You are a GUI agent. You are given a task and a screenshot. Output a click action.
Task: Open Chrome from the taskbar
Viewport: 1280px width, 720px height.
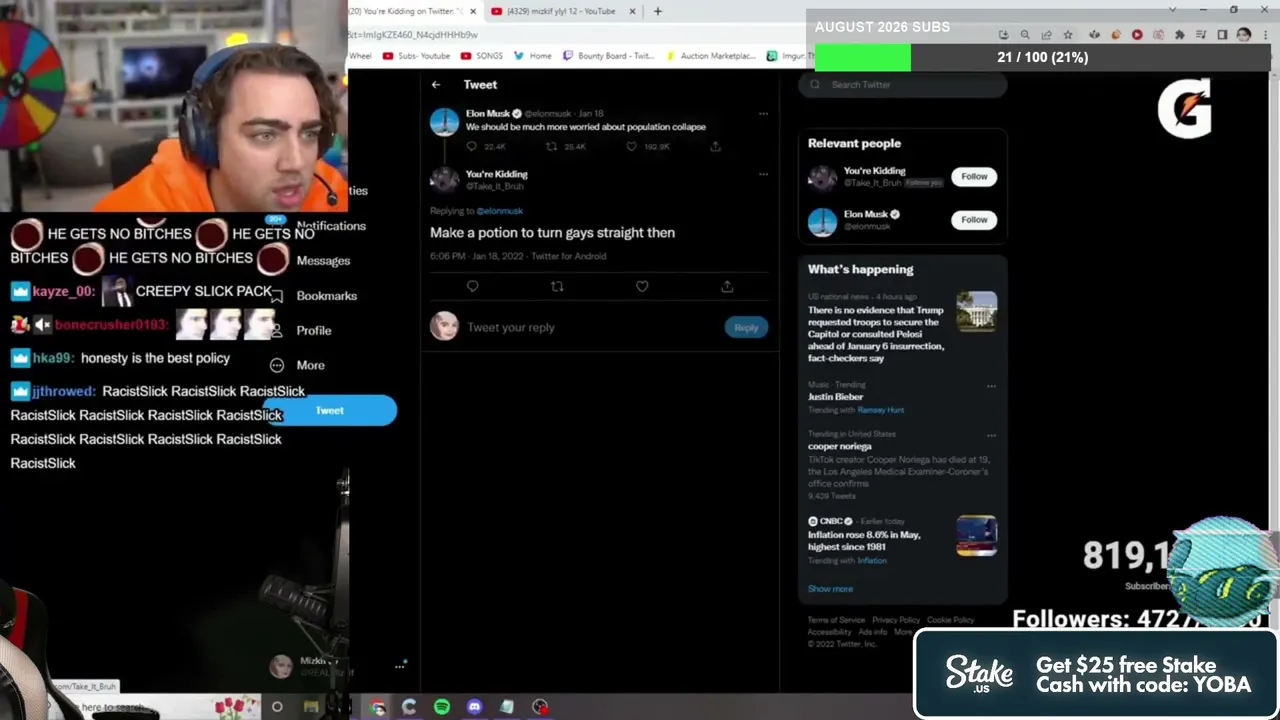pyautogui.click(x=377, y=707)
